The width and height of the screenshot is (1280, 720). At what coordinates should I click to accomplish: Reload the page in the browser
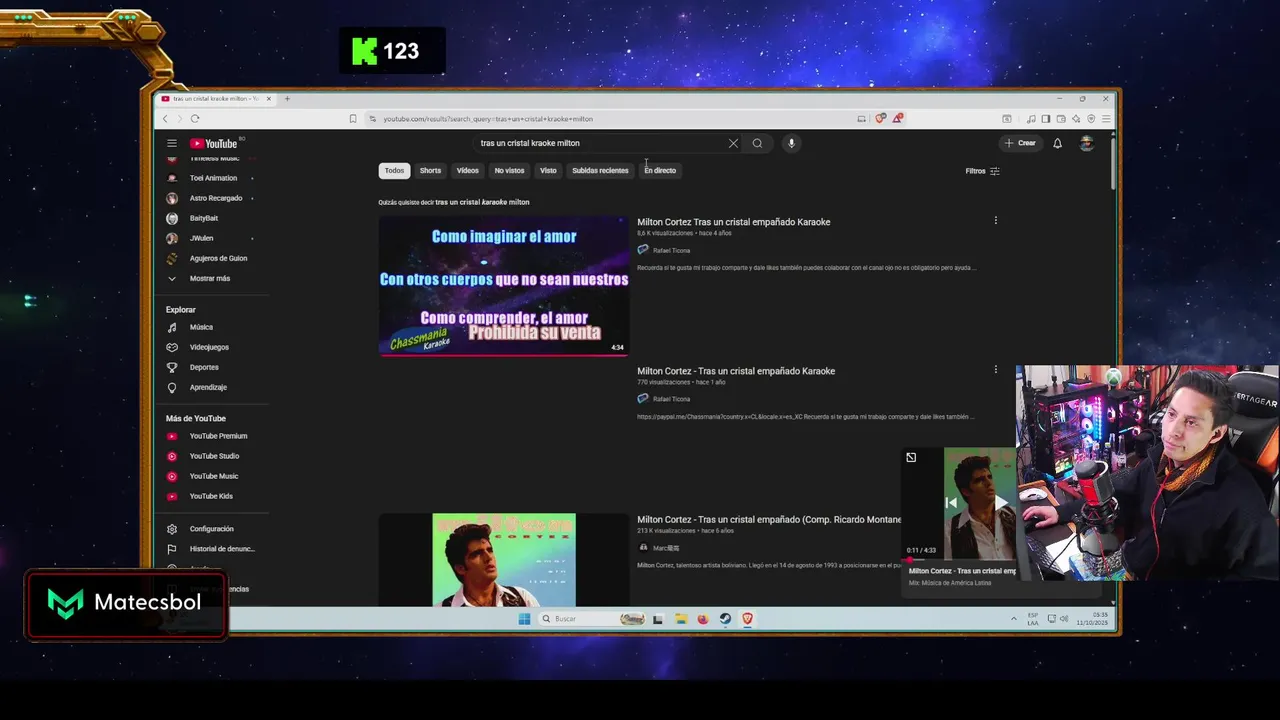click(195, 119)
